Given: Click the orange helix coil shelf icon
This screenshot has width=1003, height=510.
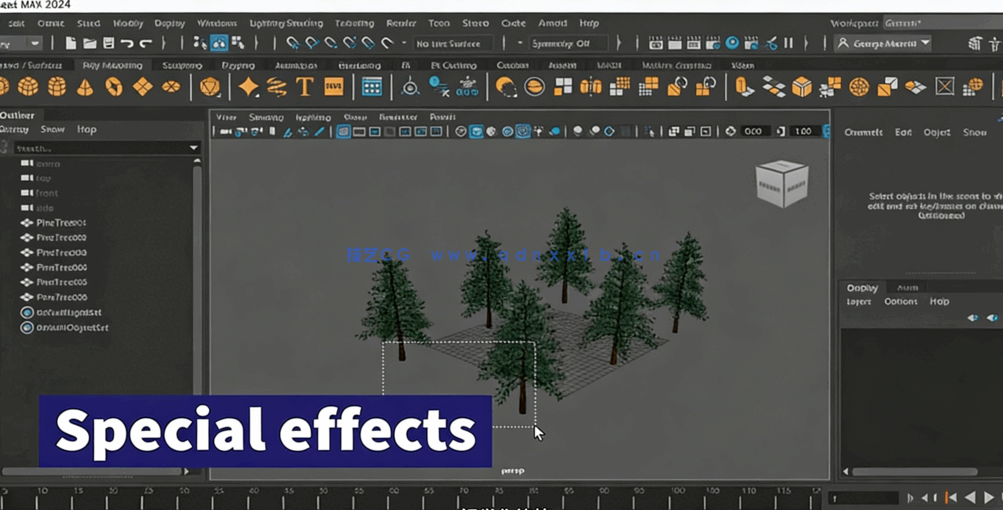Looking at the screenshot, I should click(x=279, y=87).
